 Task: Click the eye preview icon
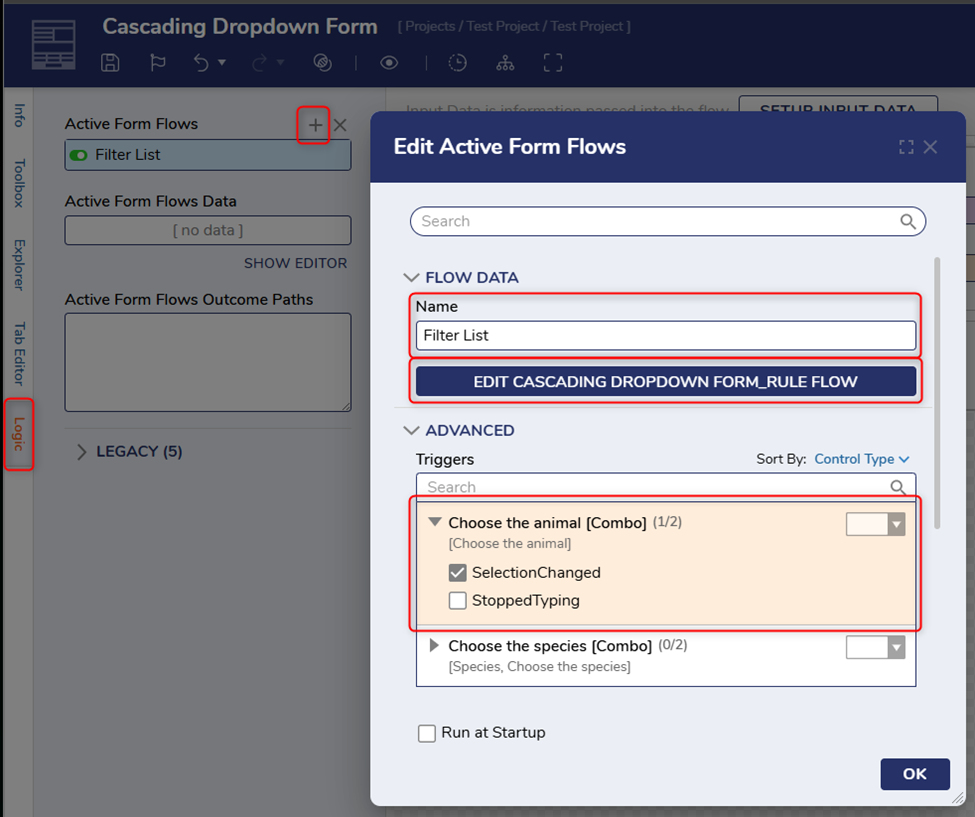pyautogui.click(x=389, y=63)
